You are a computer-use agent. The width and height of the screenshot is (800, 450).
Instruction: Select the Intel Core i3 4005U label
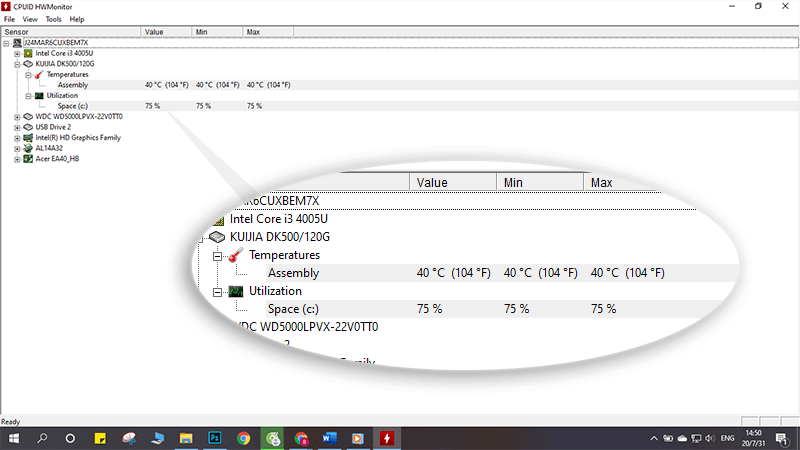64,53
